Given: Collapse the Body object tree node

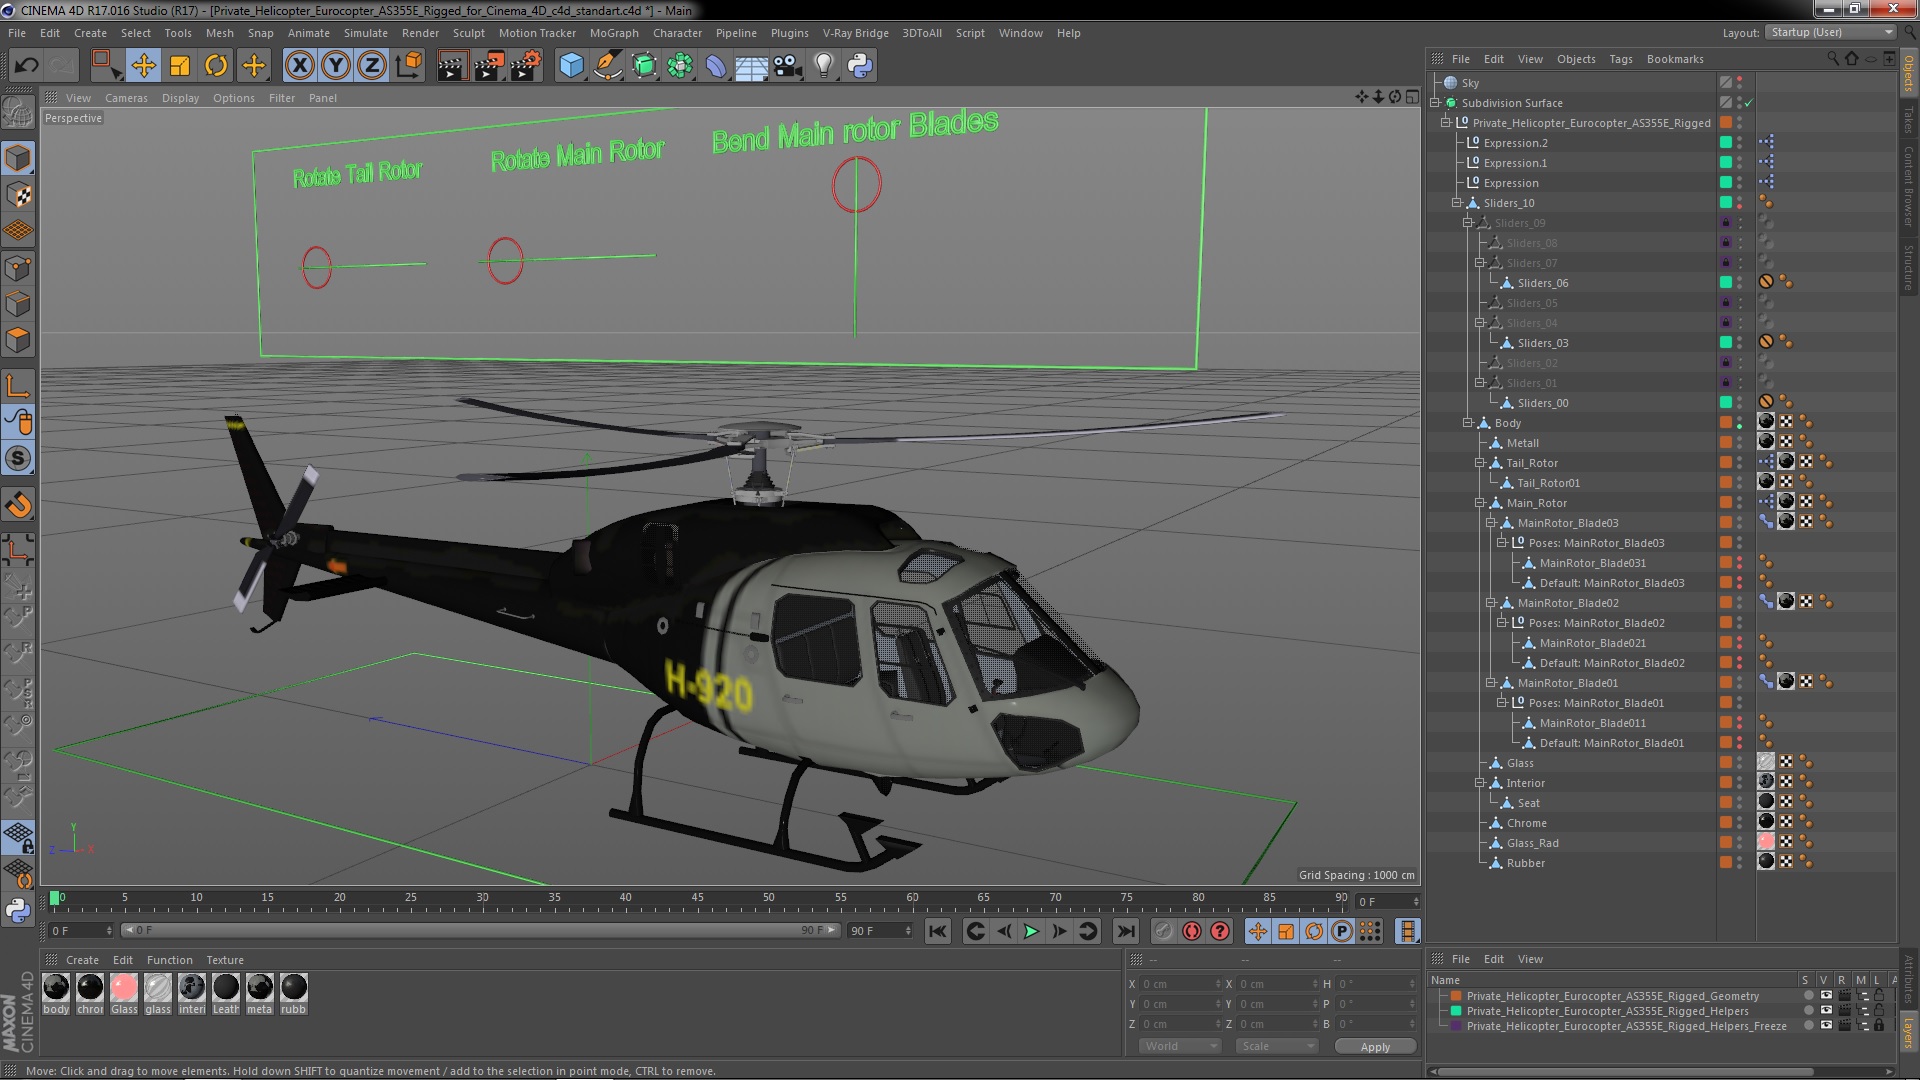Looking at the screenshot, I should click(1468, 423).
